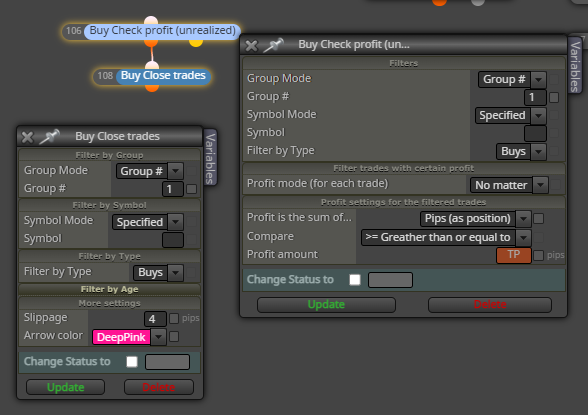Open Symbol Mode dropdown in Buy Check profit
588x415 pixels.
click(510, 115)
